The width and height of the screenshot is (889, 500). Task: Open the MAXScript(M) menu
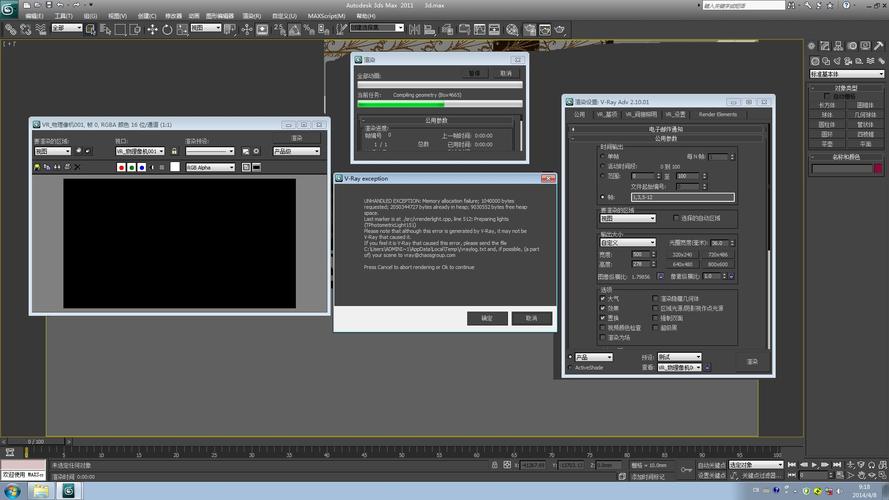(x=326, y=16)
